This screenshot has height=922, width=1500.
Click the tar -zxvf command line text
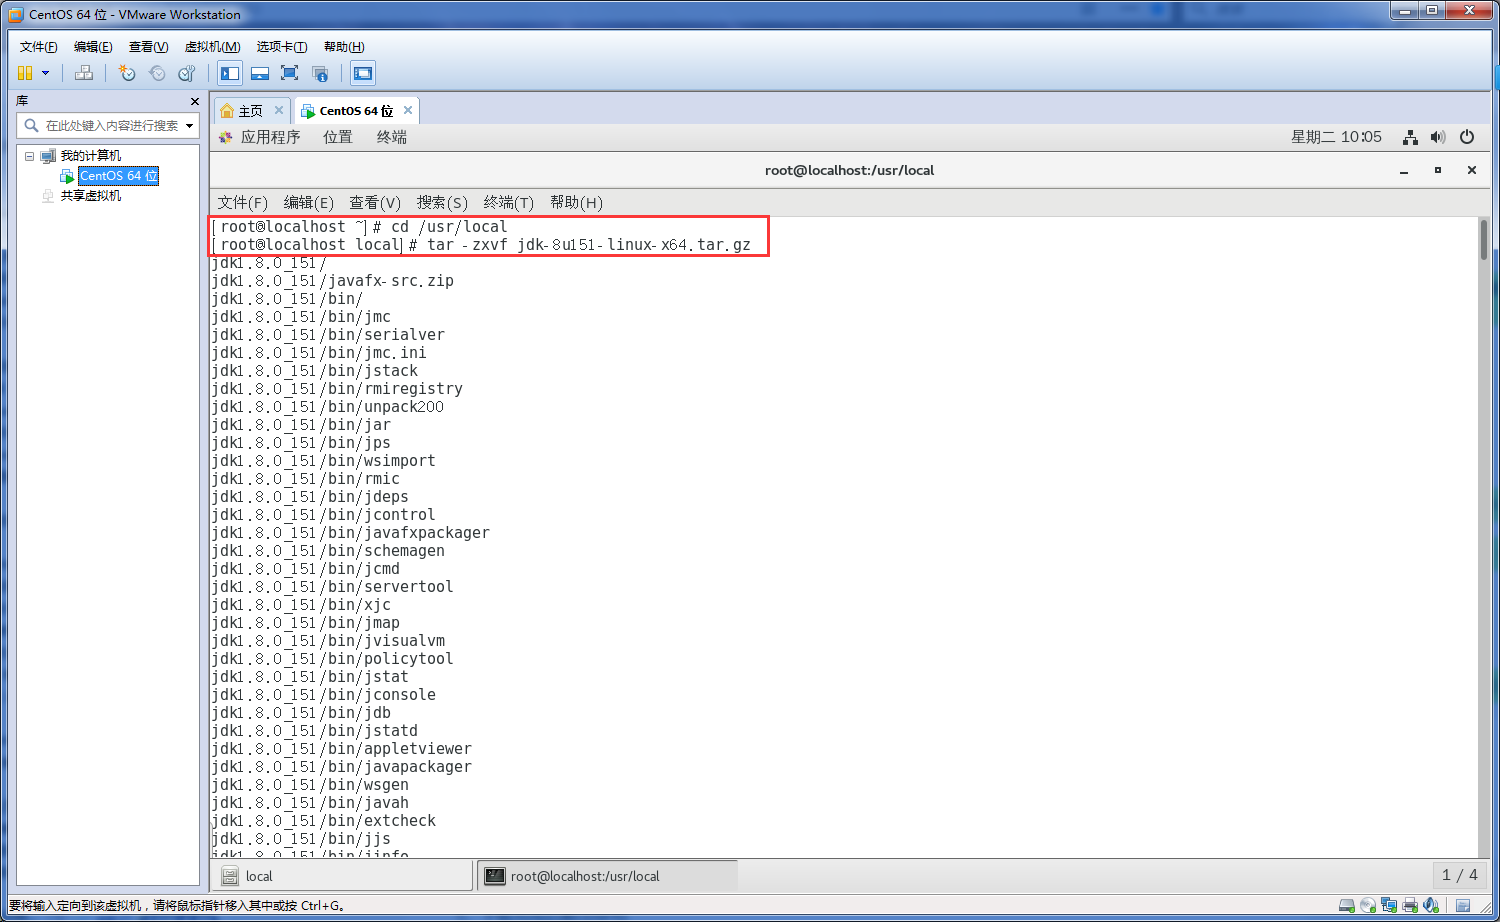(x=589, y=245)
